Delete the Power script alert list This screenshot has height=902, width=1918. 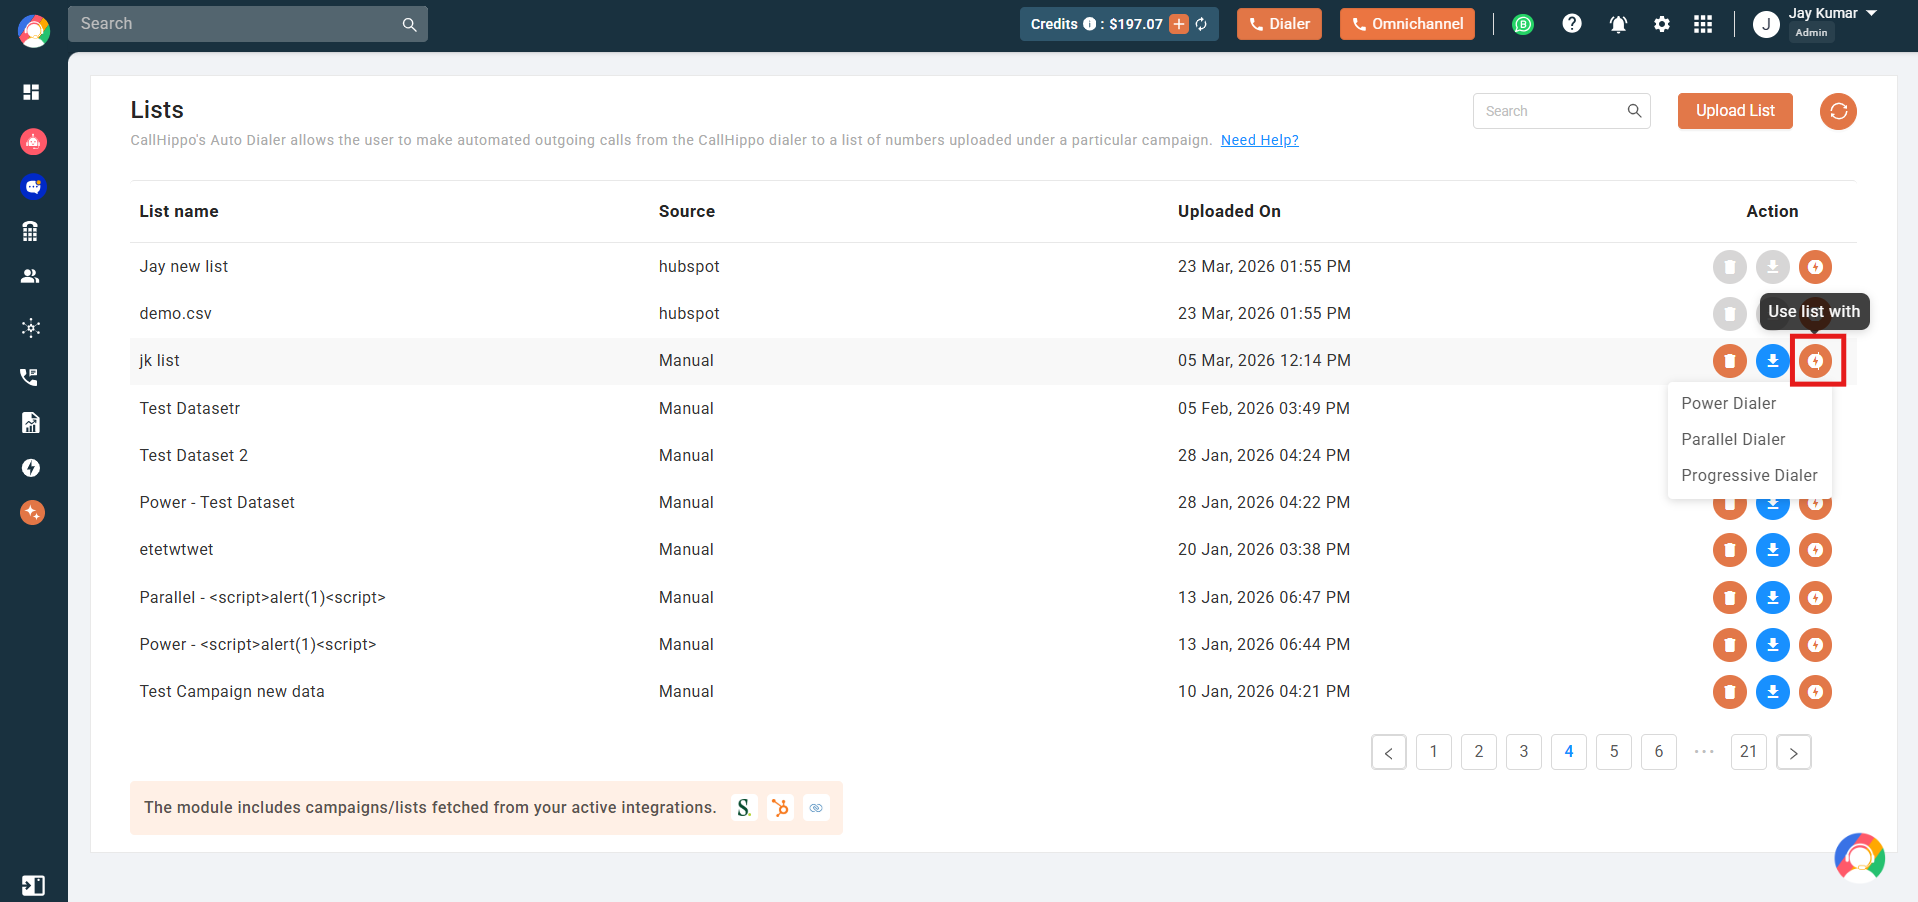click(x=1730, y=645)
